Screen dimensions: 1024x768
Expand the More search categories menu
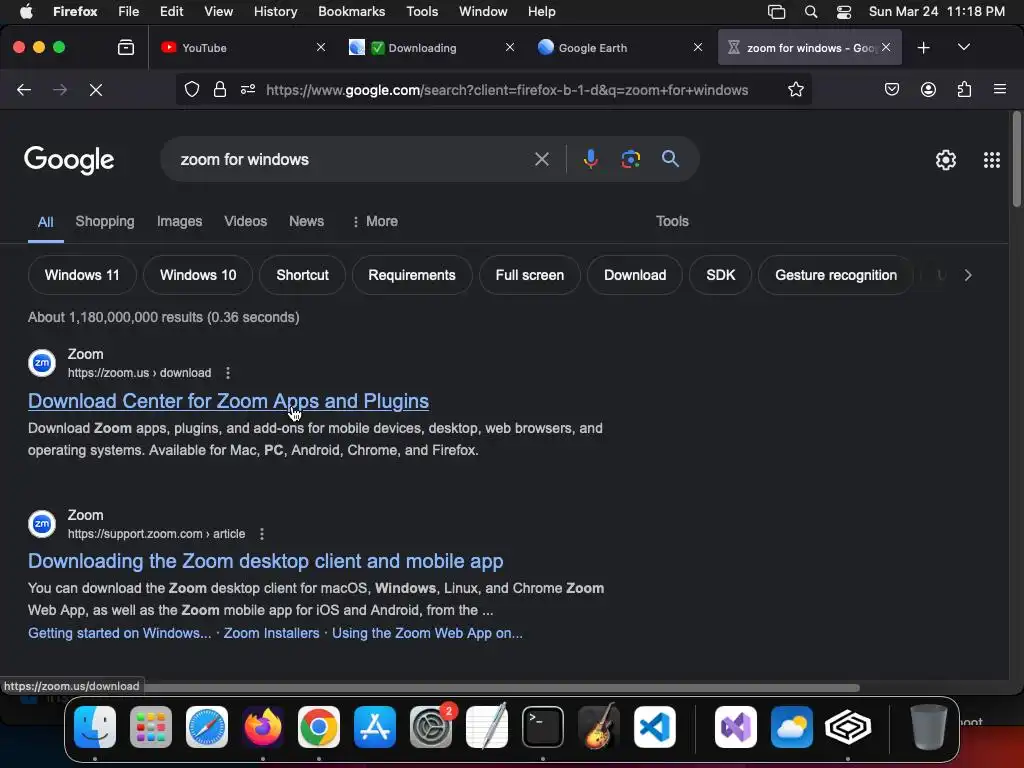click(375, 221)
